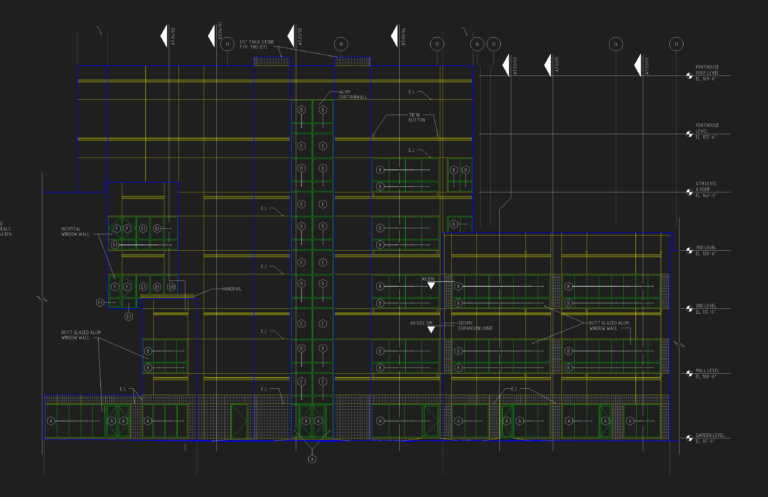Select hexagon tag A below the building base
Screen dimensions: 768x497
pos(312,459)
